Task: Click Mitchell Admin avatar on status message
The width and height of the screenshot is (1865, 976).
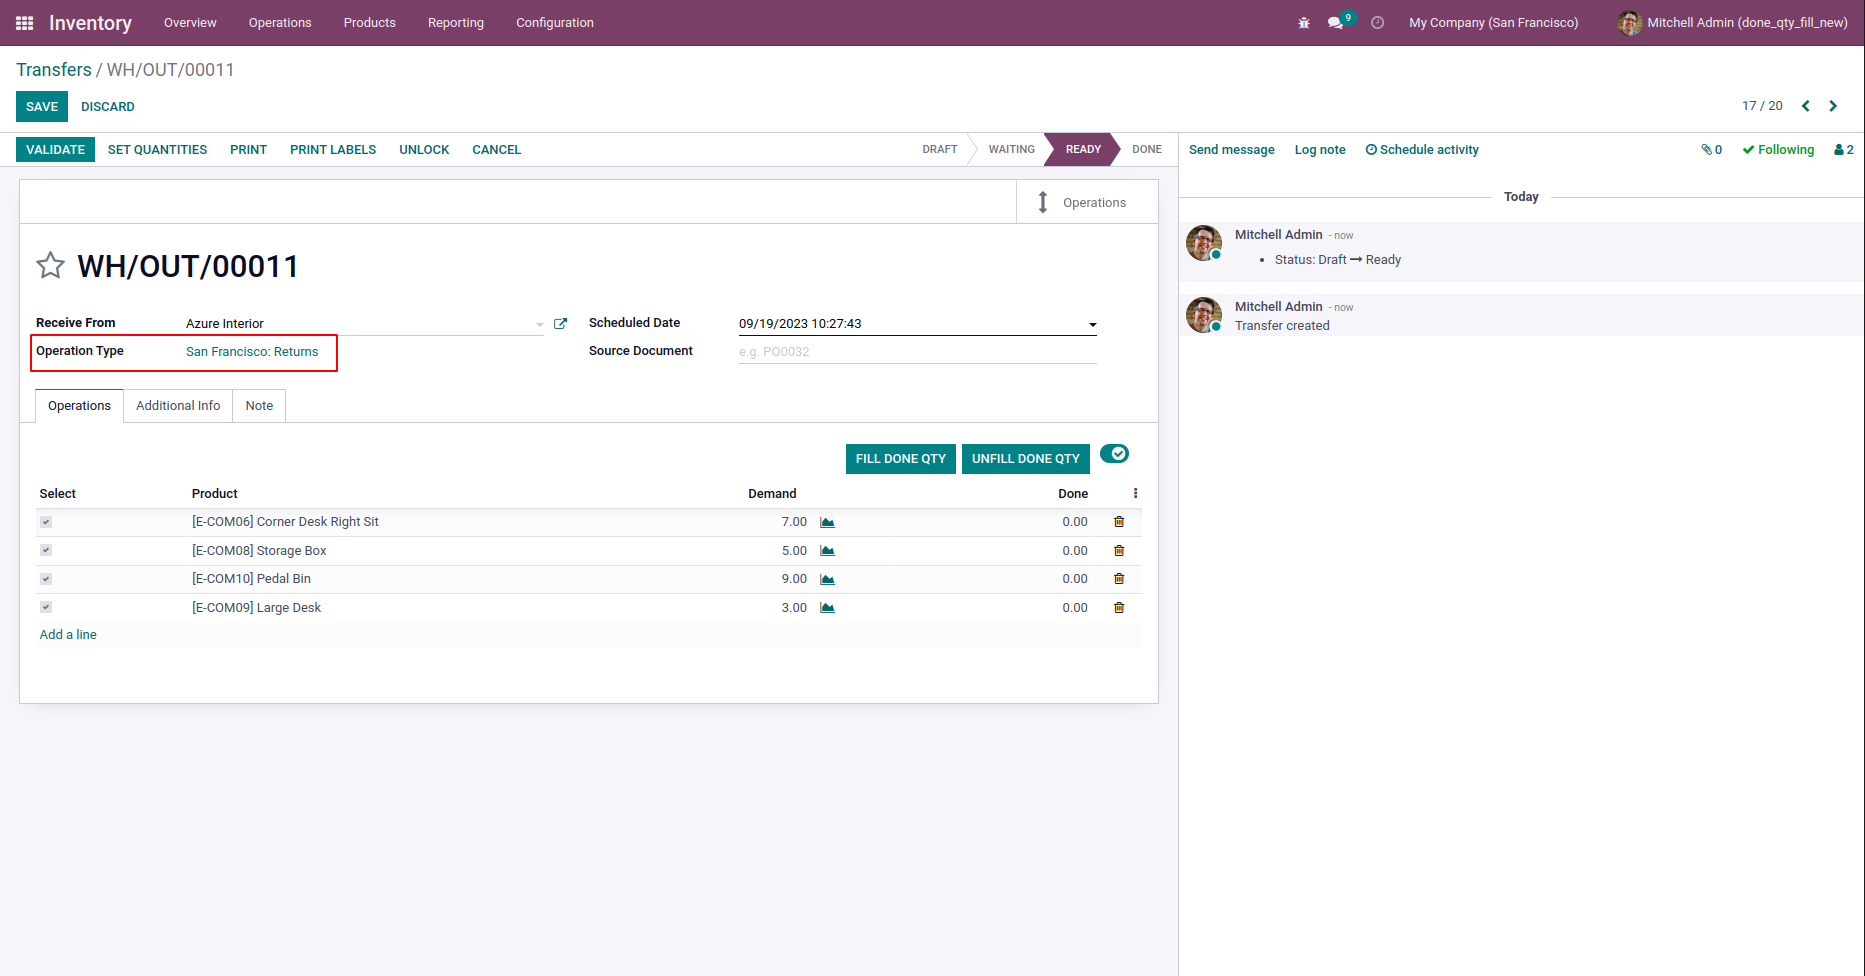Action: pyautogui.click(x=1204, y=243)
